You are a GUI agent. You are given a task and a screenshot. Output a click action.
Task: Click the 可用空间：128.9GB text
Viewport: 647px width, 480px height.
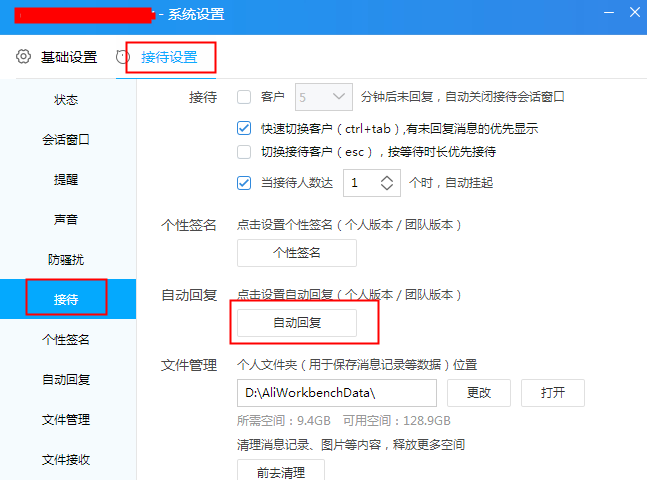click(x=397, y=421)
